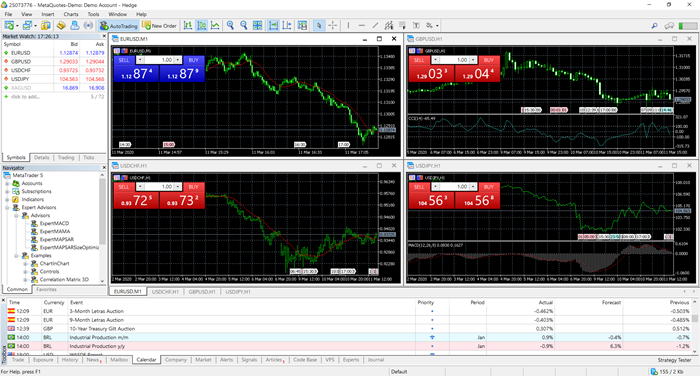This screenshot has width=700, height=376.
Task: Zoom in on the chart
Action: 230,25
